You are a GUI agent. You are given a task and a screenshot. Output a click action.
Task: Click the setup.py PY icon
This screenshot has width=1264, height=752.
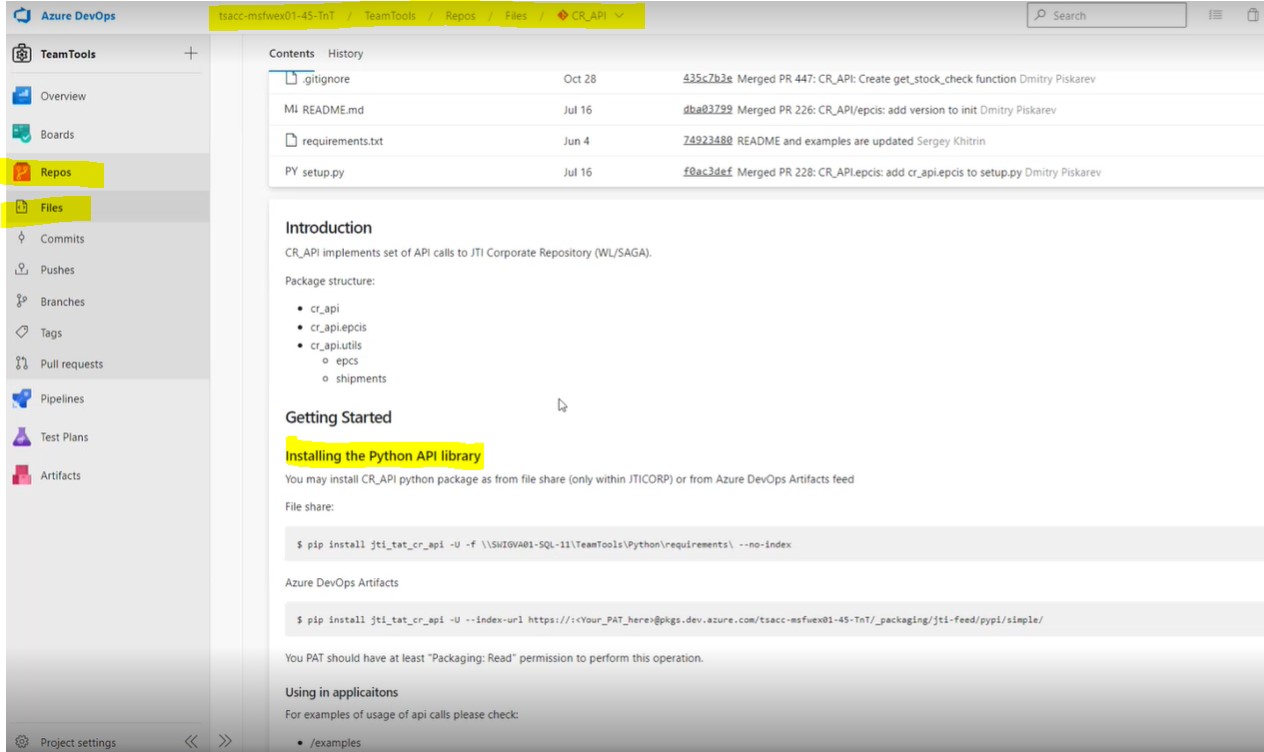pyautogui.click(x=292, y=172)
